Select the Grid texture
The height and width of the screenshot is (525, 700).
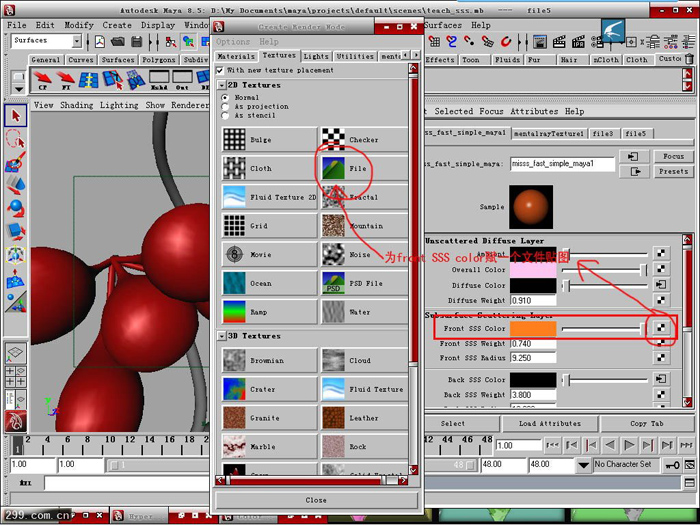pyautogui.click(x=269, y=225)
